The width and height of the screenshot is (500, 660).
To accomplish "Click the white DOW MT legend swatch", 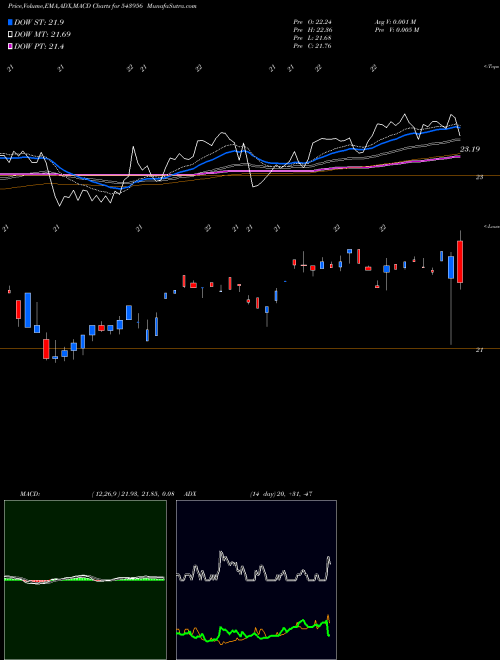I will [x=11, y=35].
